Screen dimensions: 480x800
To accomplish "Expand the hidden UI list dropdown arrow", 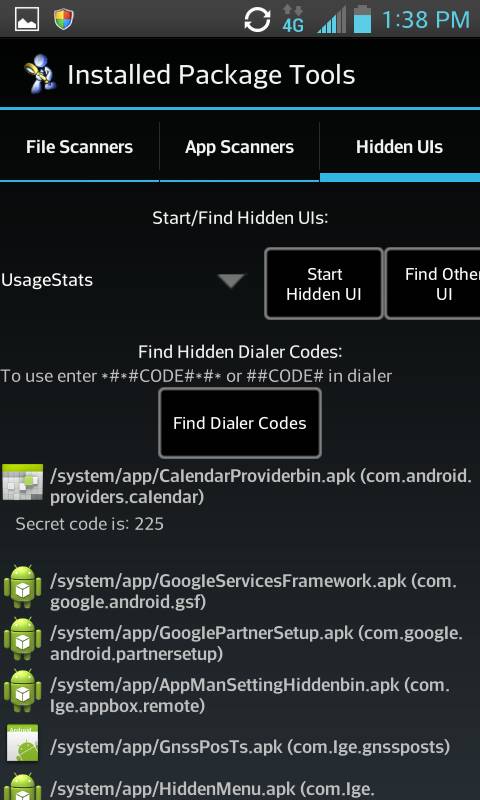I will click(x=232, y=281).
